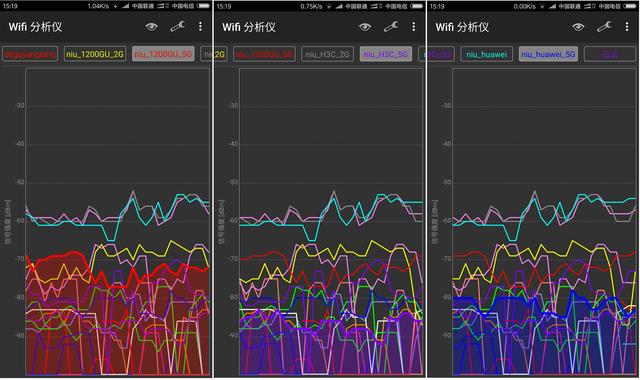Select the red first network chip in left panel
Screen dimensions: 640x380
[x=30, y=54]
